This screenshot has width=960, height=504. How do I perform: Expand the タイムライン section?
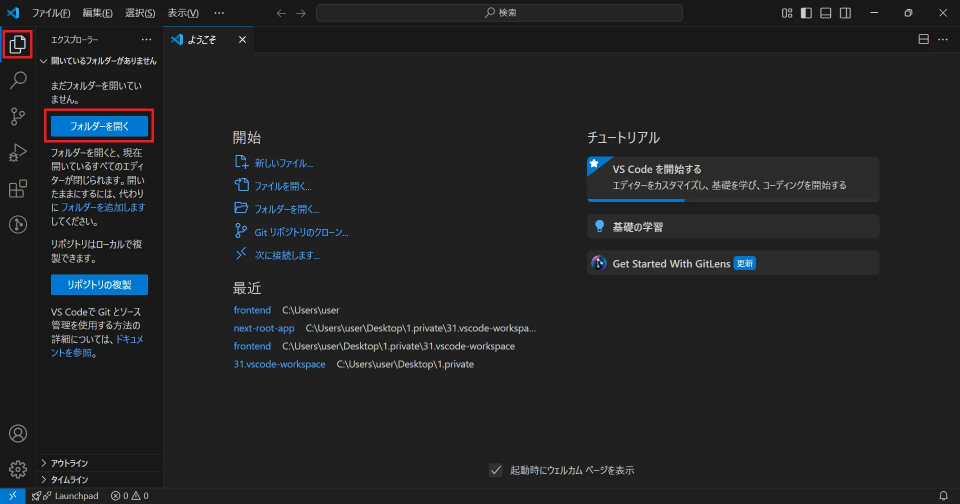(x=100, y=480)
